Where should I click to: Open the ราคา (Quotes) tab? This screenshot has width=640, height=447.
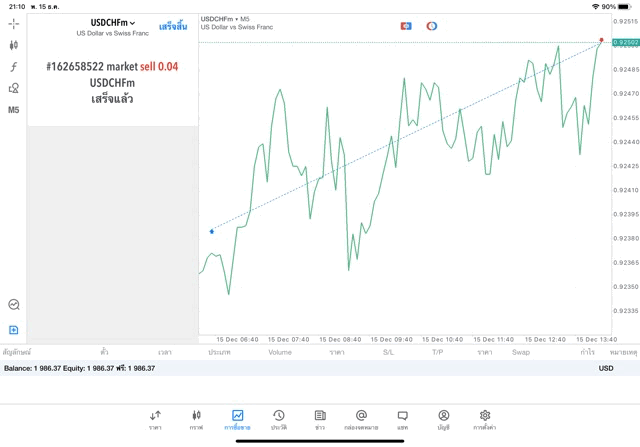[x=155, y=419]
